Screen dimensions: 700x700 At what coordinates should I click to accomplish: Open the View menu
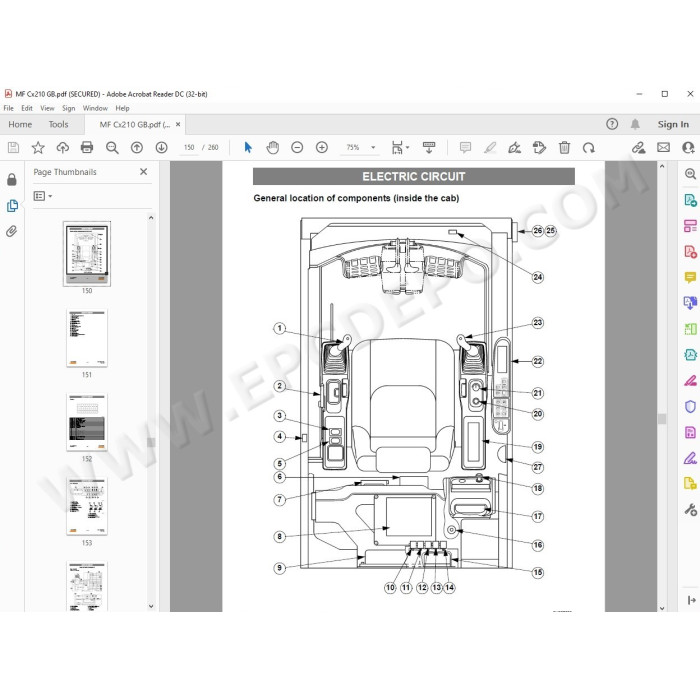tap(47, 108)
